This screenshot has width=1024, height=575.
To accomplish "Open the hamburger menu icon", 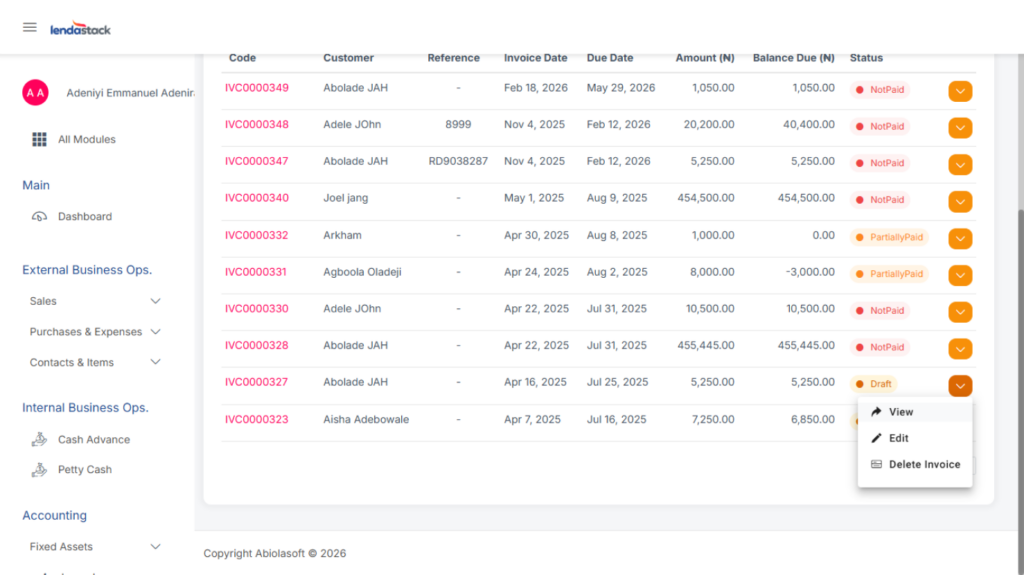I will [x=30, y=27].
